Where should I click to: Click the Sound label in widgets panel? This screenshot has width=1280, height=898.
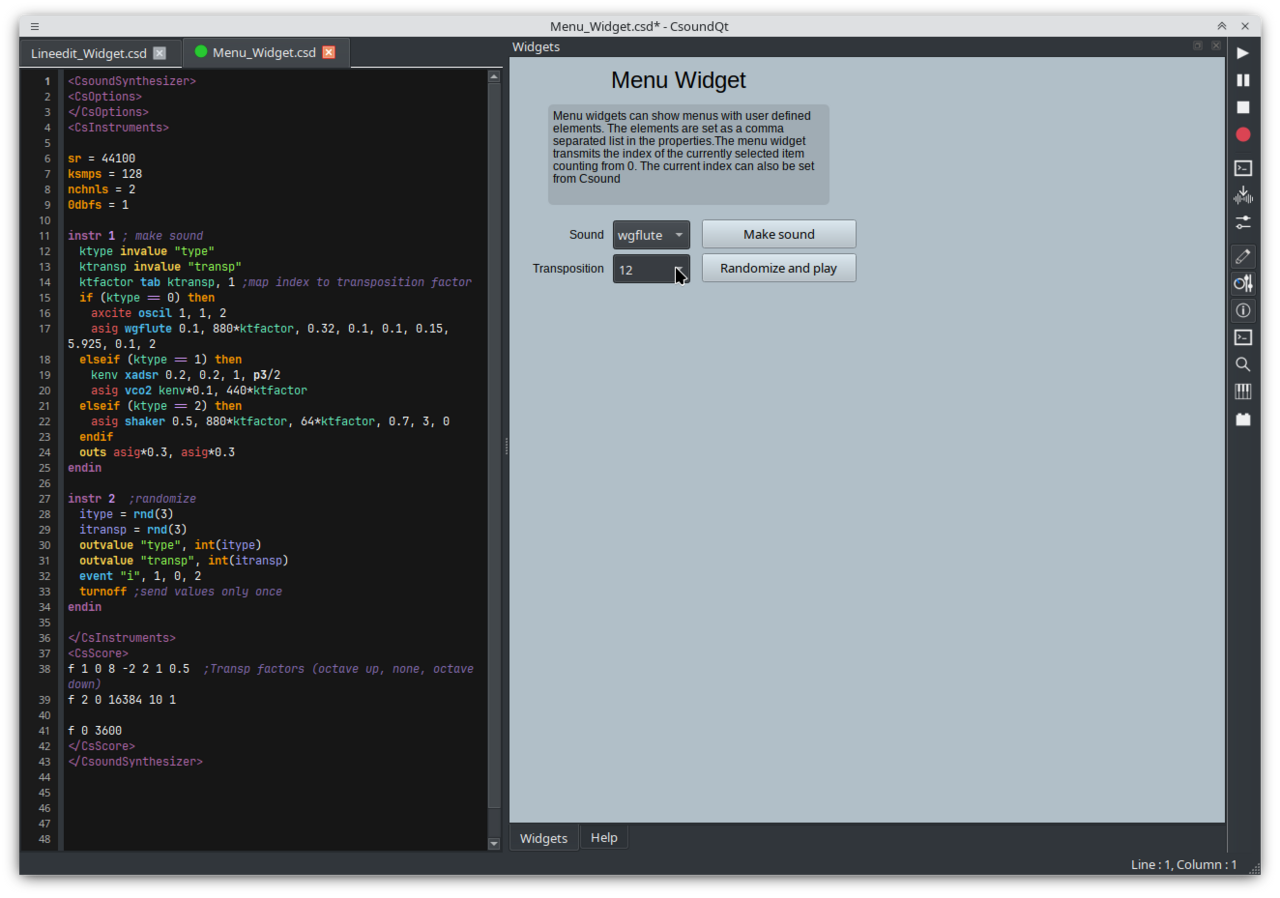point(587,235)
